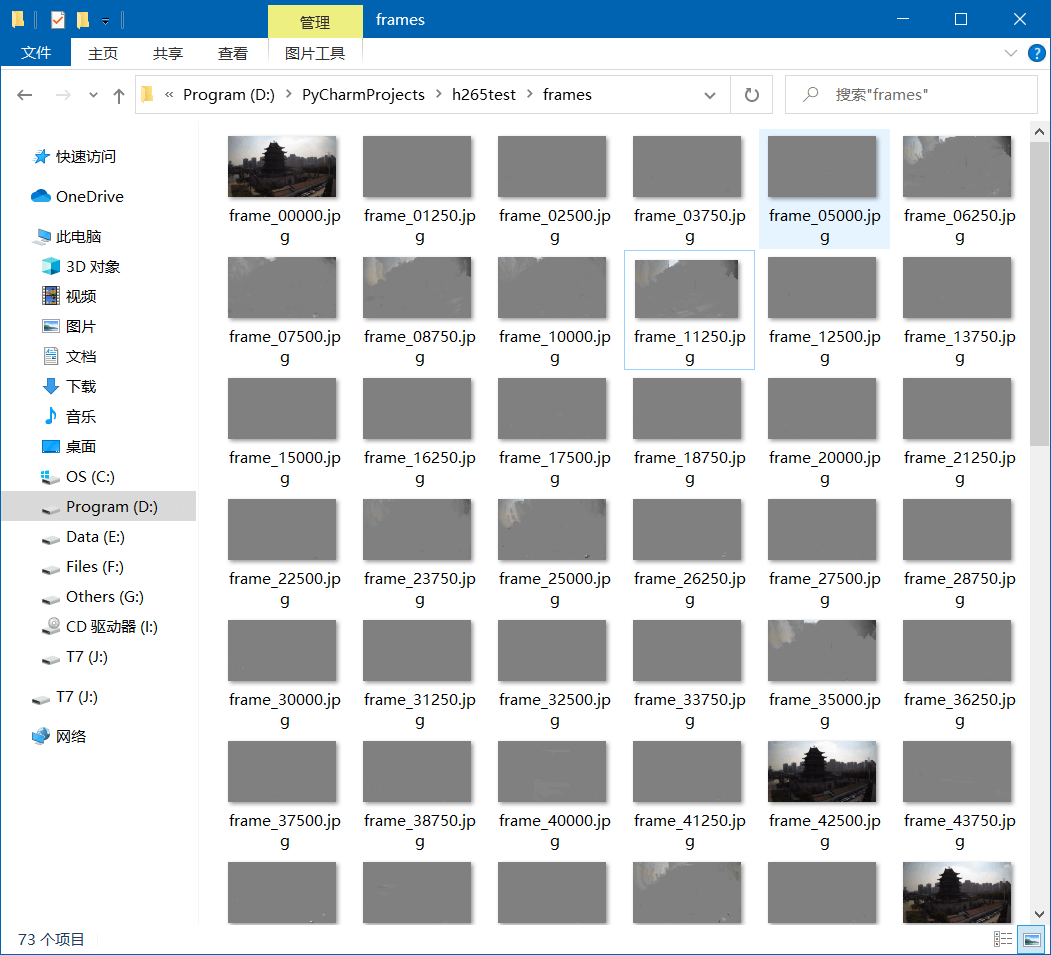Click the help question mark icon
The image size is (1051, 955).
tap(1036, 53)
